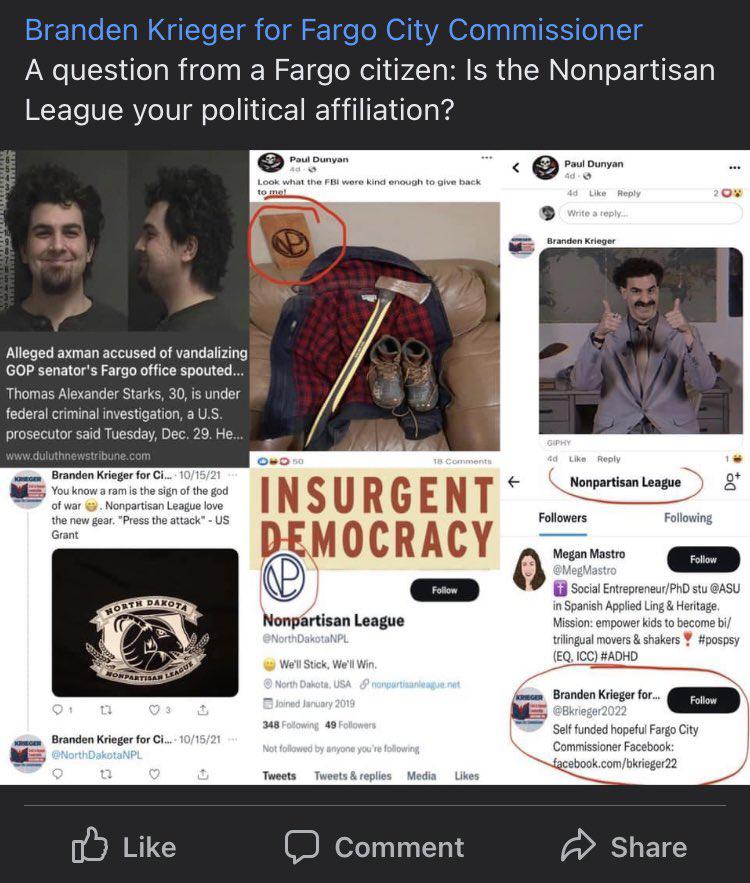This screenshot has height=883, width=750.
Task: Open the North Dakota Nonpartisan League ram image
Action: (145, 622)
